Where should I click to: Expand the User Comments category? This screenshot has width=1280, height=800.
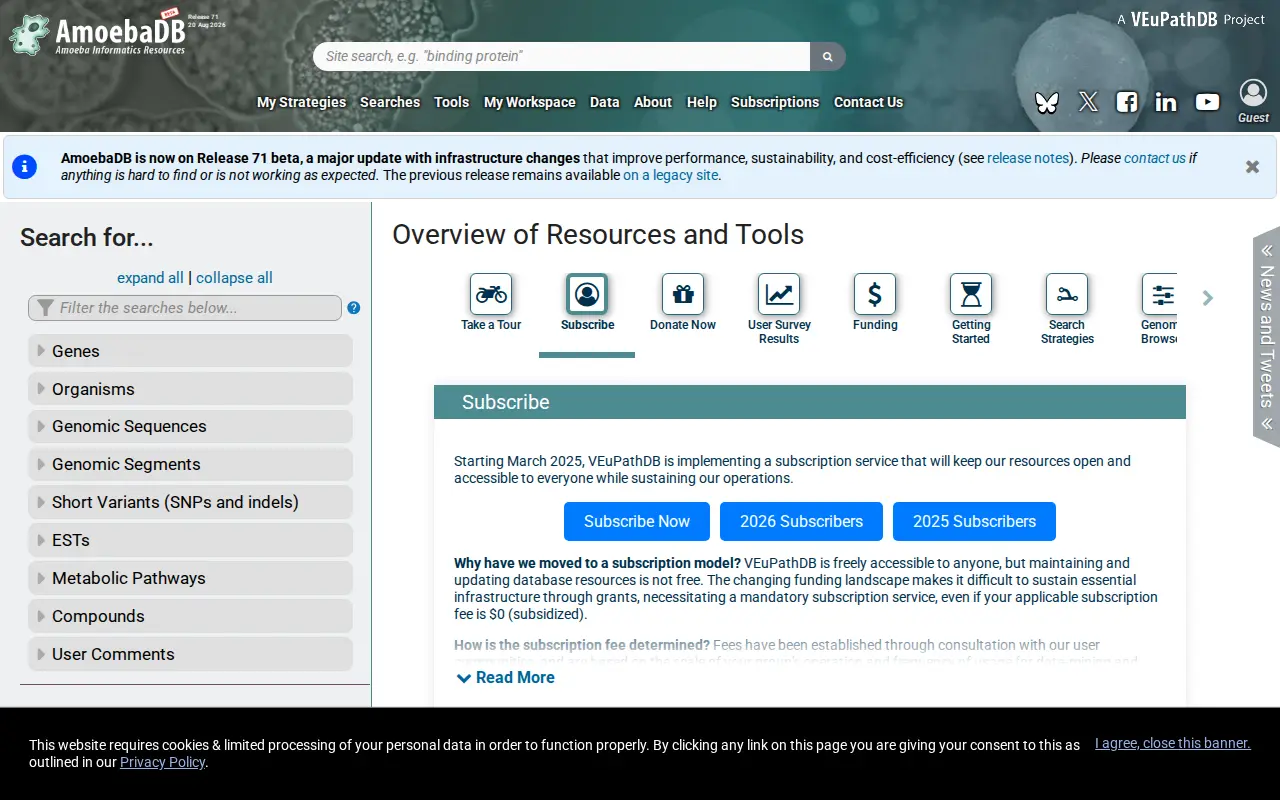190,654
